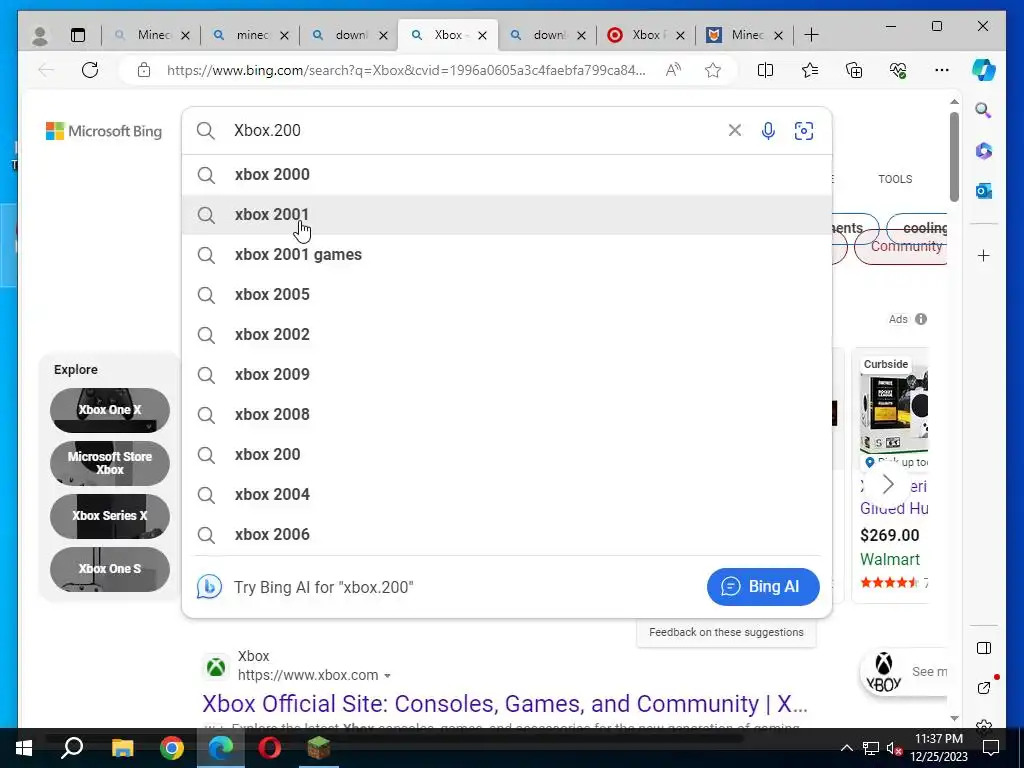Open the Favorites list icon
Screen dimensions: 1024x768
click(810, 70)
